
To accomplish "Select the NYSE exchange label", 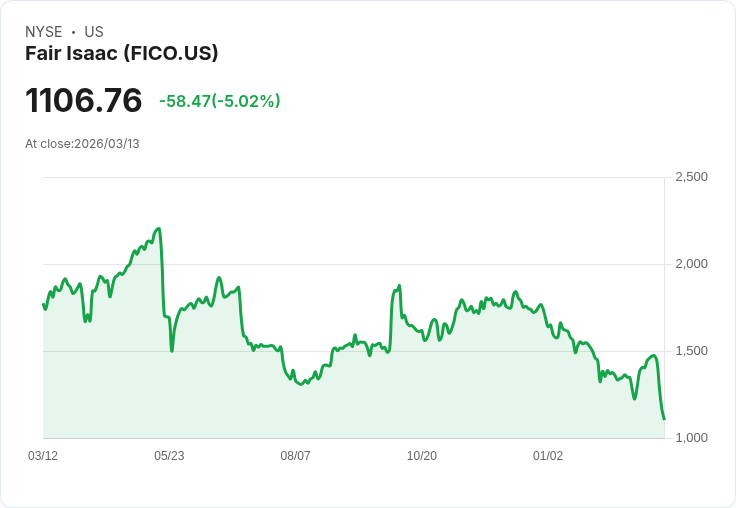I will click(x=44, y=32).
